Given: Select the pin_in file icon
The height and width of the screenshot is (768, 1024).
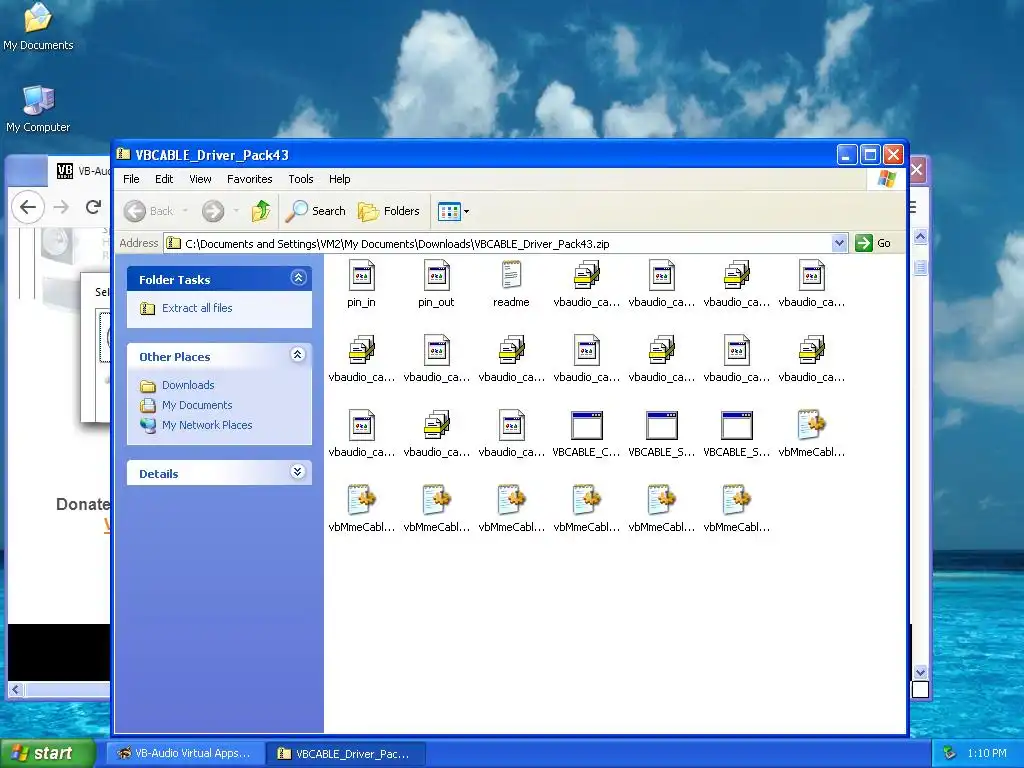Looking at the screenshot, I should 361,275.
